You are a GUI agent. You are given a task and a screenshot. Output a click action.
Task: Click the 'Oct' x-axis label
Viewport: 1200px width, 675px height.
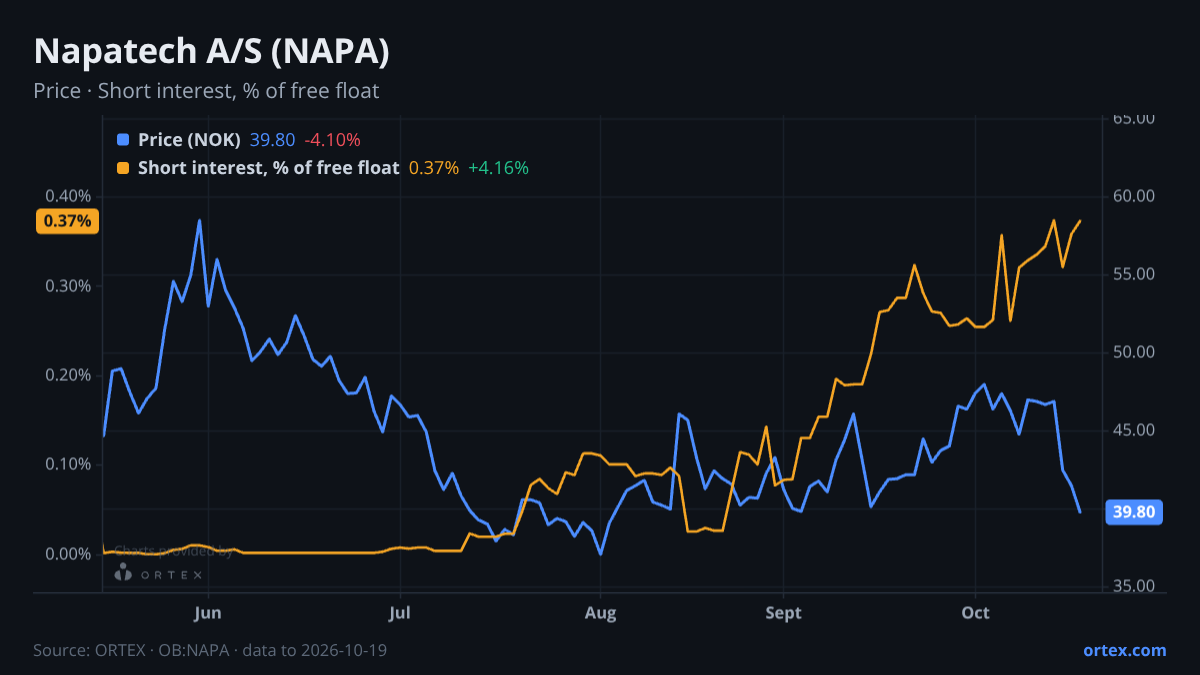tap(975, 613)
